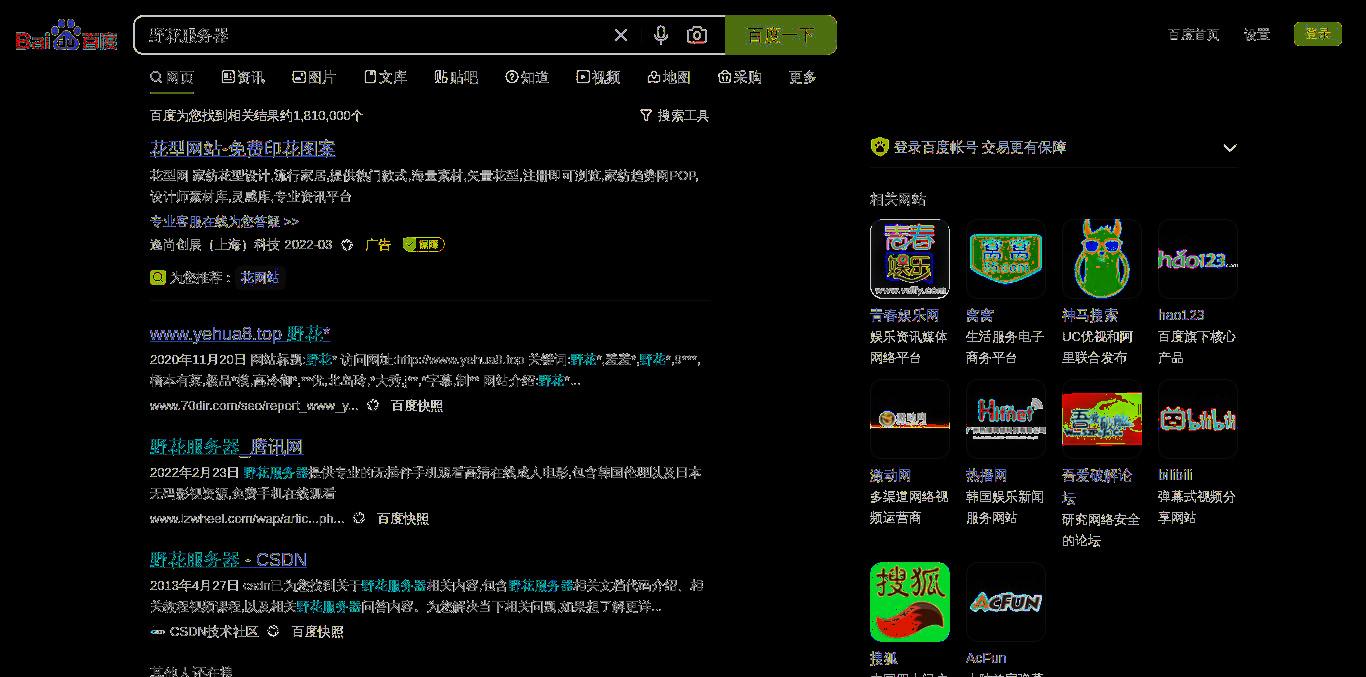1366x677 pixels.
Task: Click the AcFun text link
Action: (x=986, y=658)
